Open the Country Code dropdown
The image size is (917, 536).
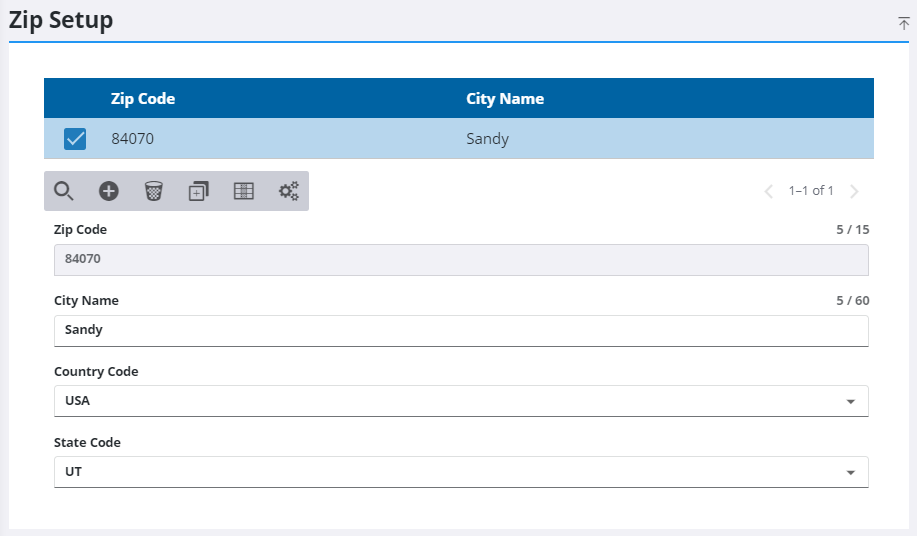pos(461,401)
